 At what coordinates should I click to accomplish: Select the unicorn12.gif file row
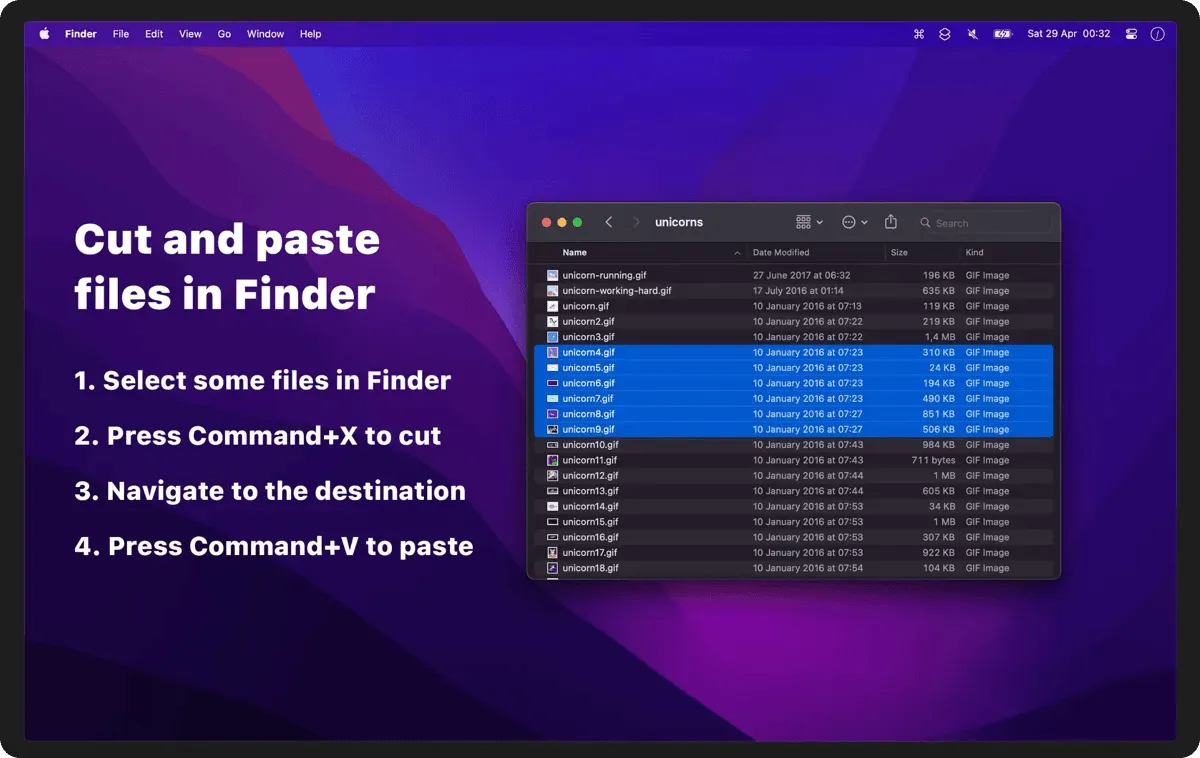tap(590, 476)
